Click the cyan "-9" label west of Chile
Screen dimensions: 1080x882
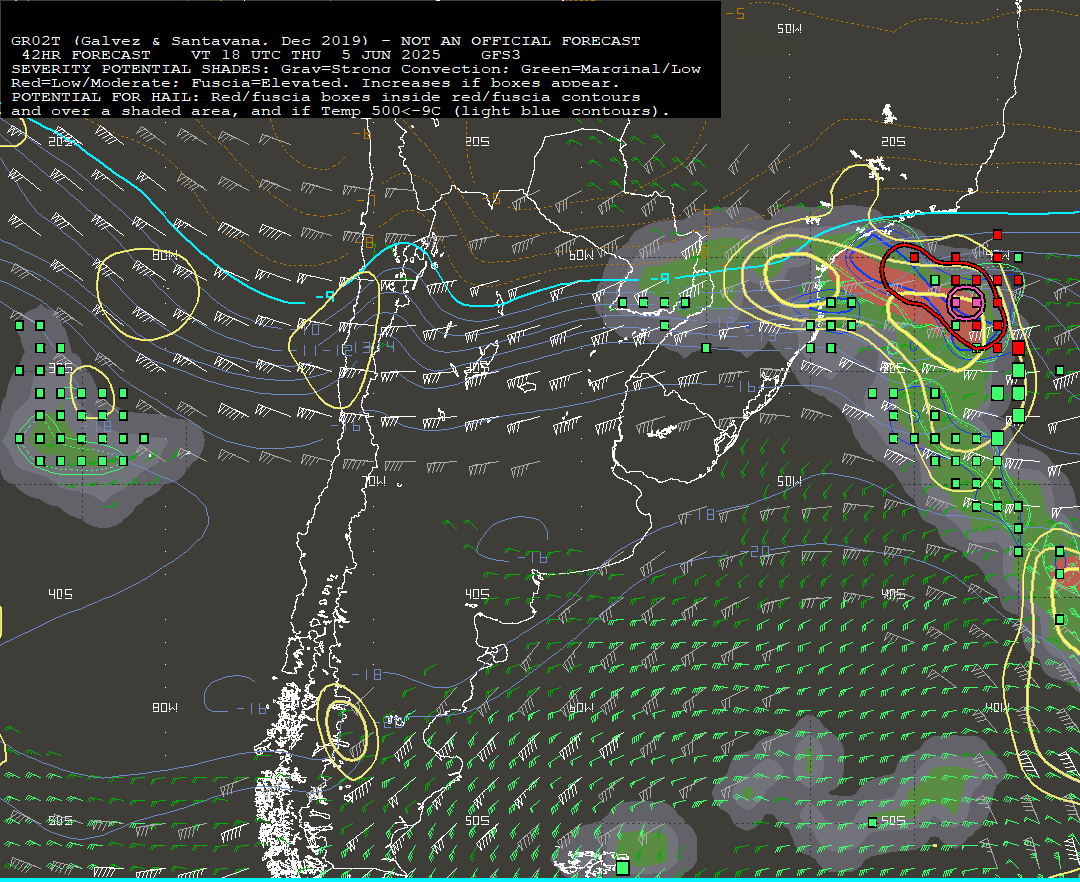pos(324,296)
